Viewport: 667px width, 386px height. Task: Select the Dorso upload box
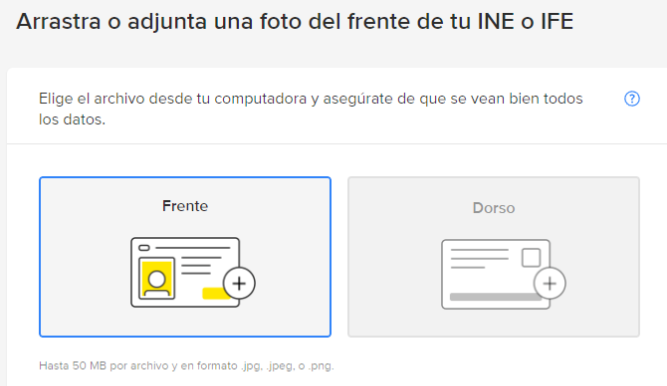(x=493, y=257)
